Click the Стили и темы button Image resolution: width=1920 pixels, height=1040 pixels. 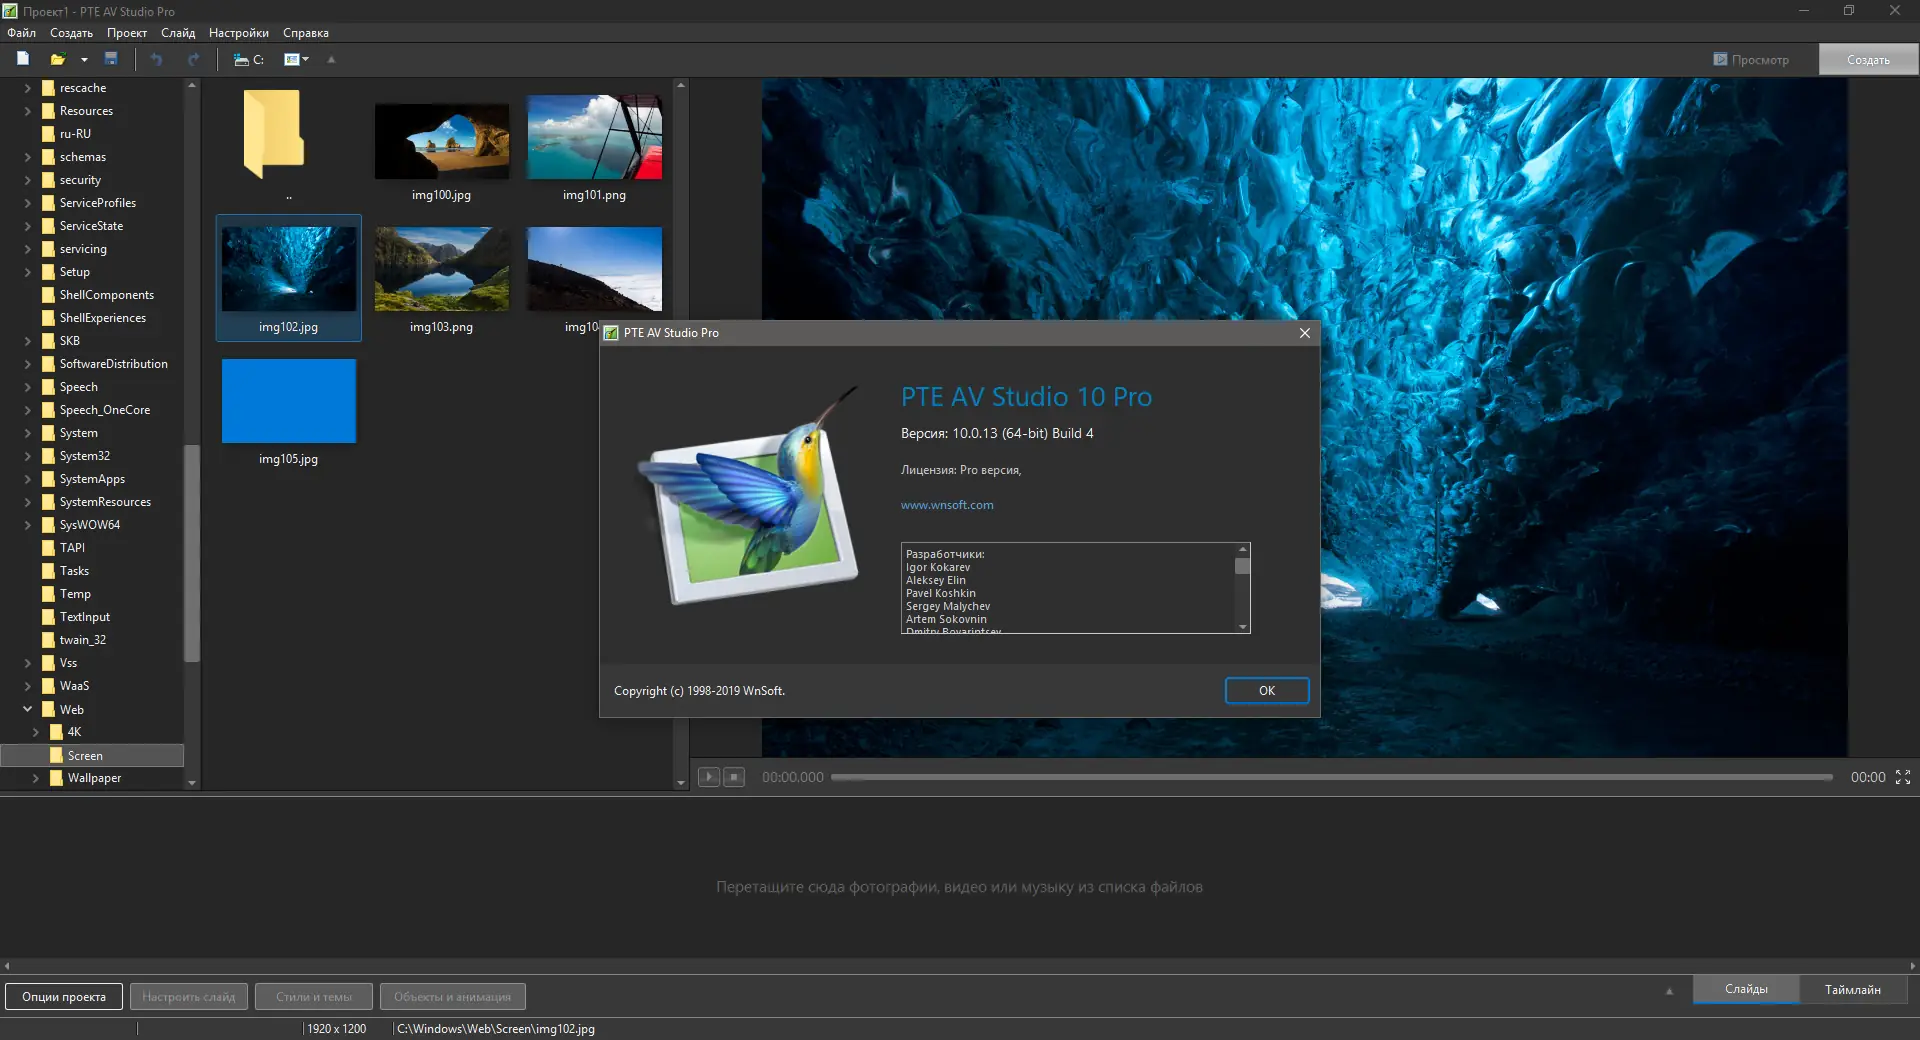314,996
